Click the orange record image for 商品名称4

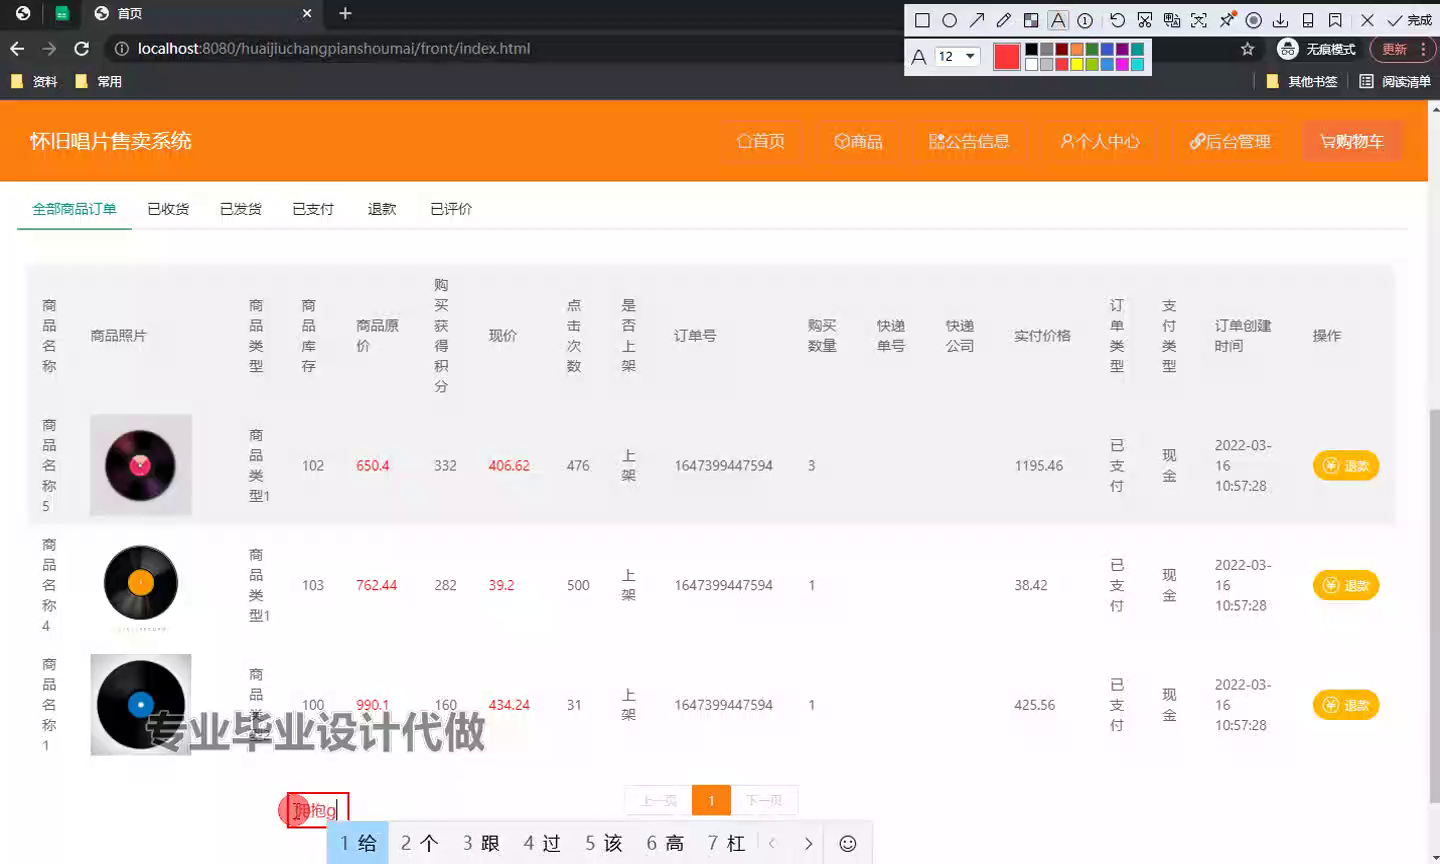point(141,585)
